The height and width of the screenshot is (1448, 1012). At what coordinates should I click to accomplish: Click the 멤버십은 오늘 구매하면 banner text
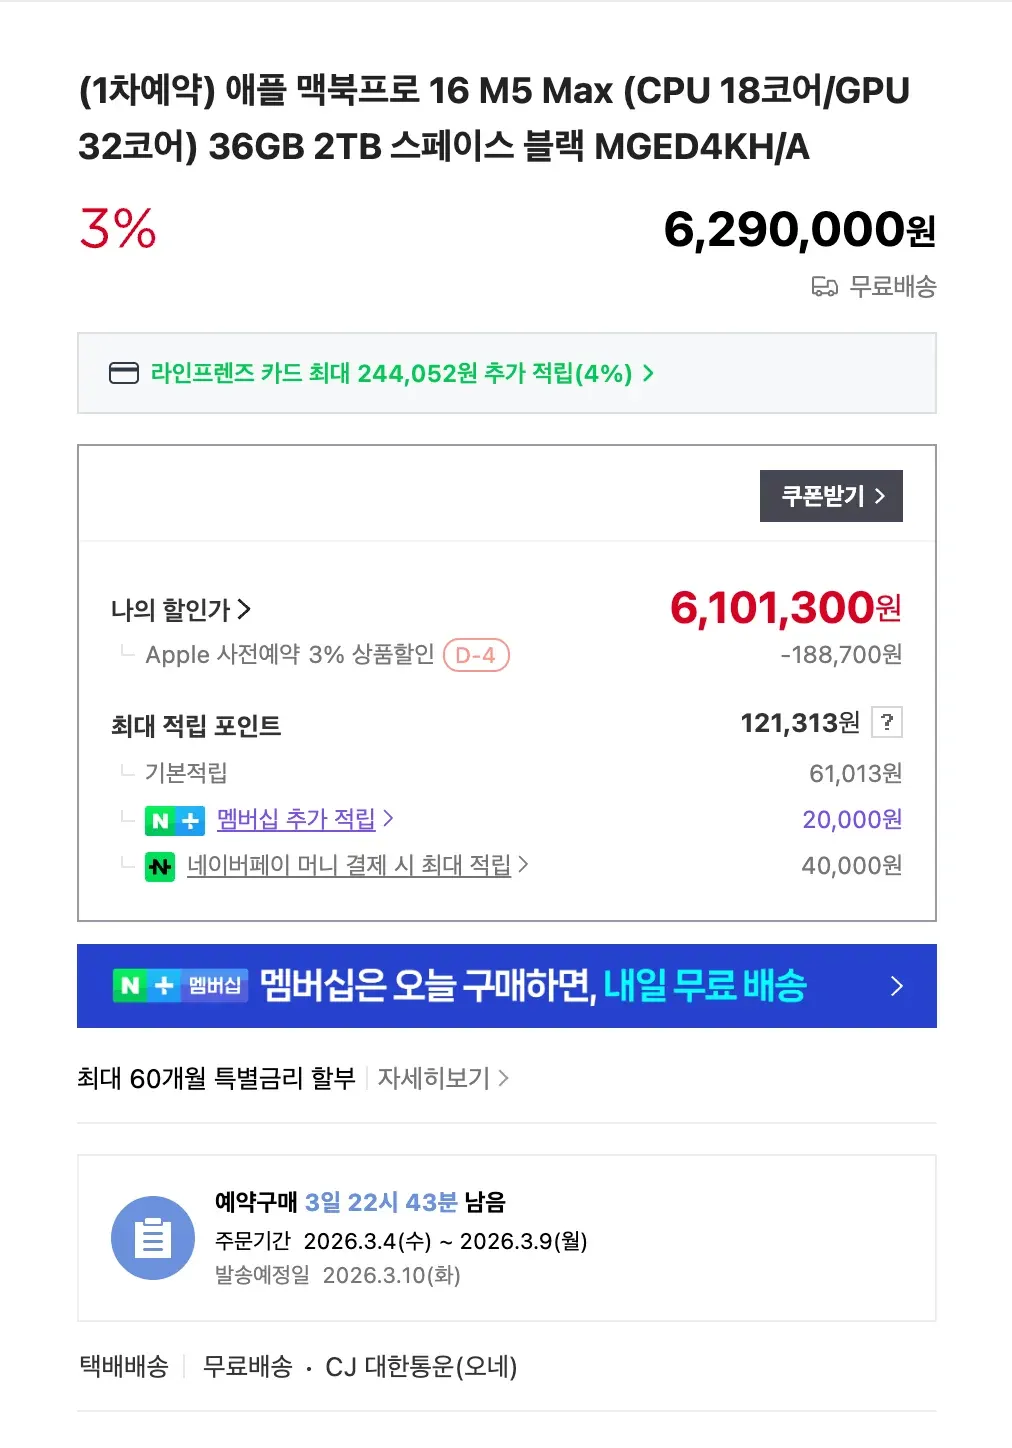pos(427,986)
